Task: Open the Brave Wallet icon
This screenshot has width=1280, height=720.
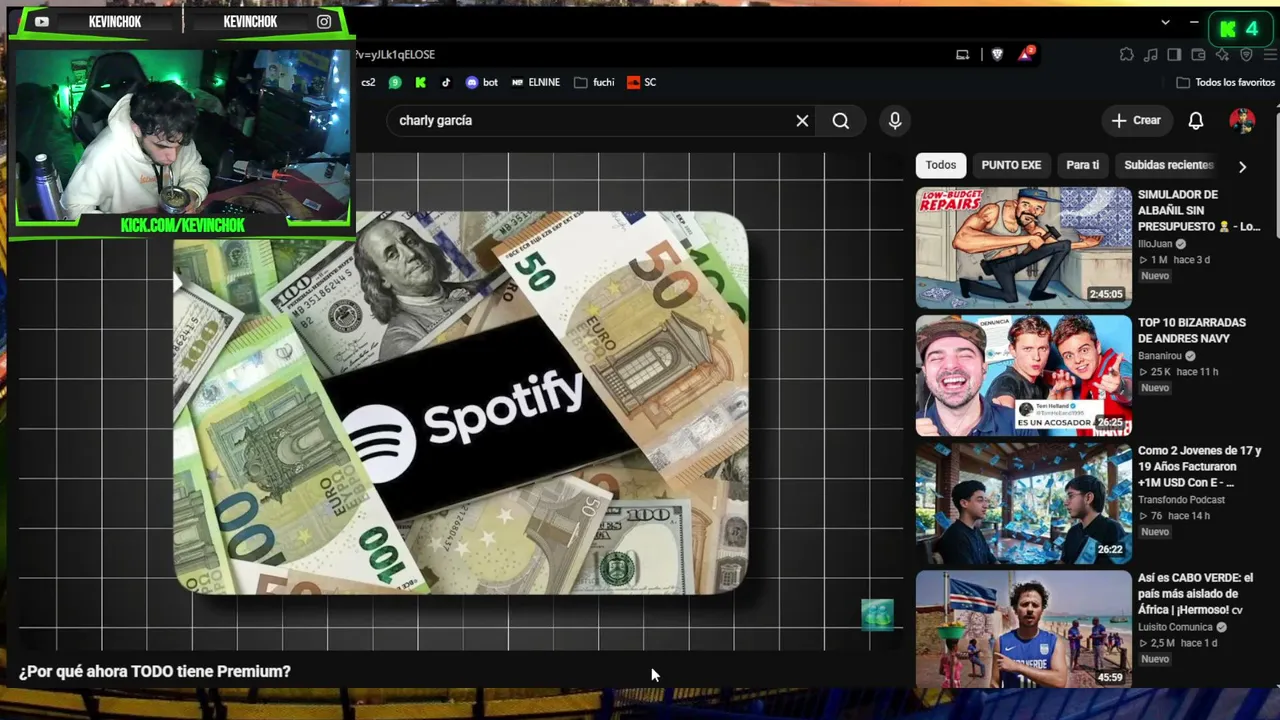Action: click(x=1198, y=54)
